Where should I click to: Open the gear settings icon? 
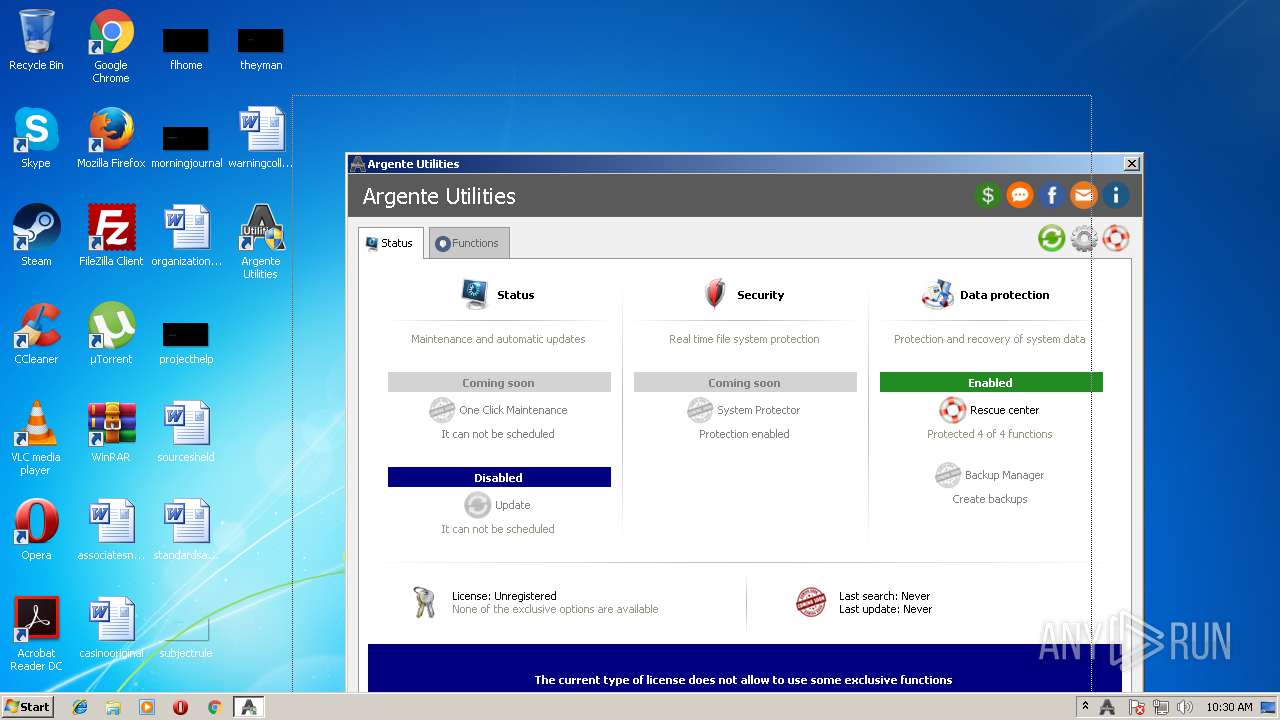tap(1084, 238)
